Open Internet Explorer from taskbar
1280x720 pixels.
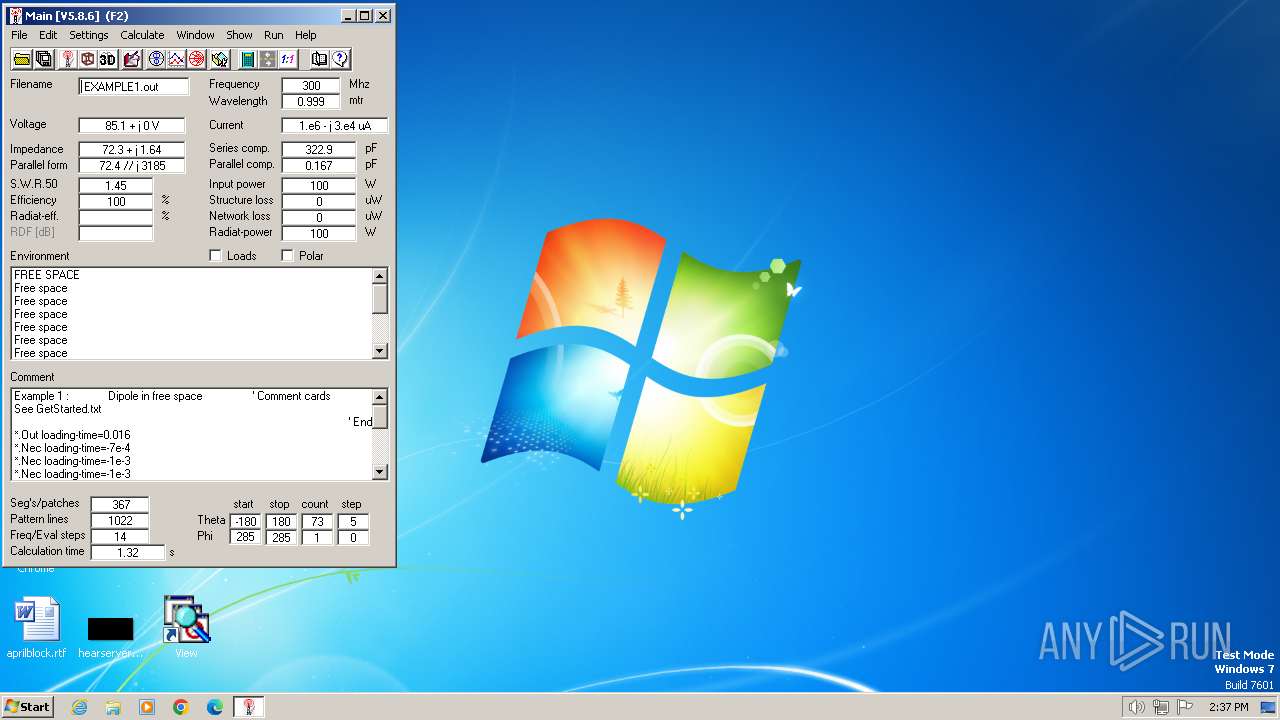click(79, 707)
